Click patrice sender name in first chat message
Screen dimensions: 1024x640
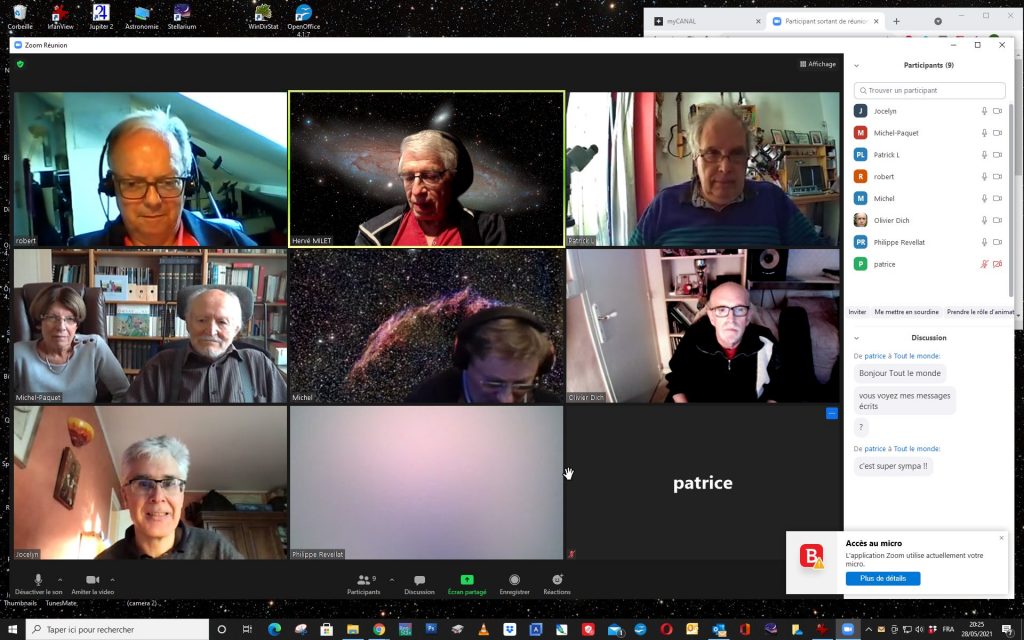click(875, 356)
